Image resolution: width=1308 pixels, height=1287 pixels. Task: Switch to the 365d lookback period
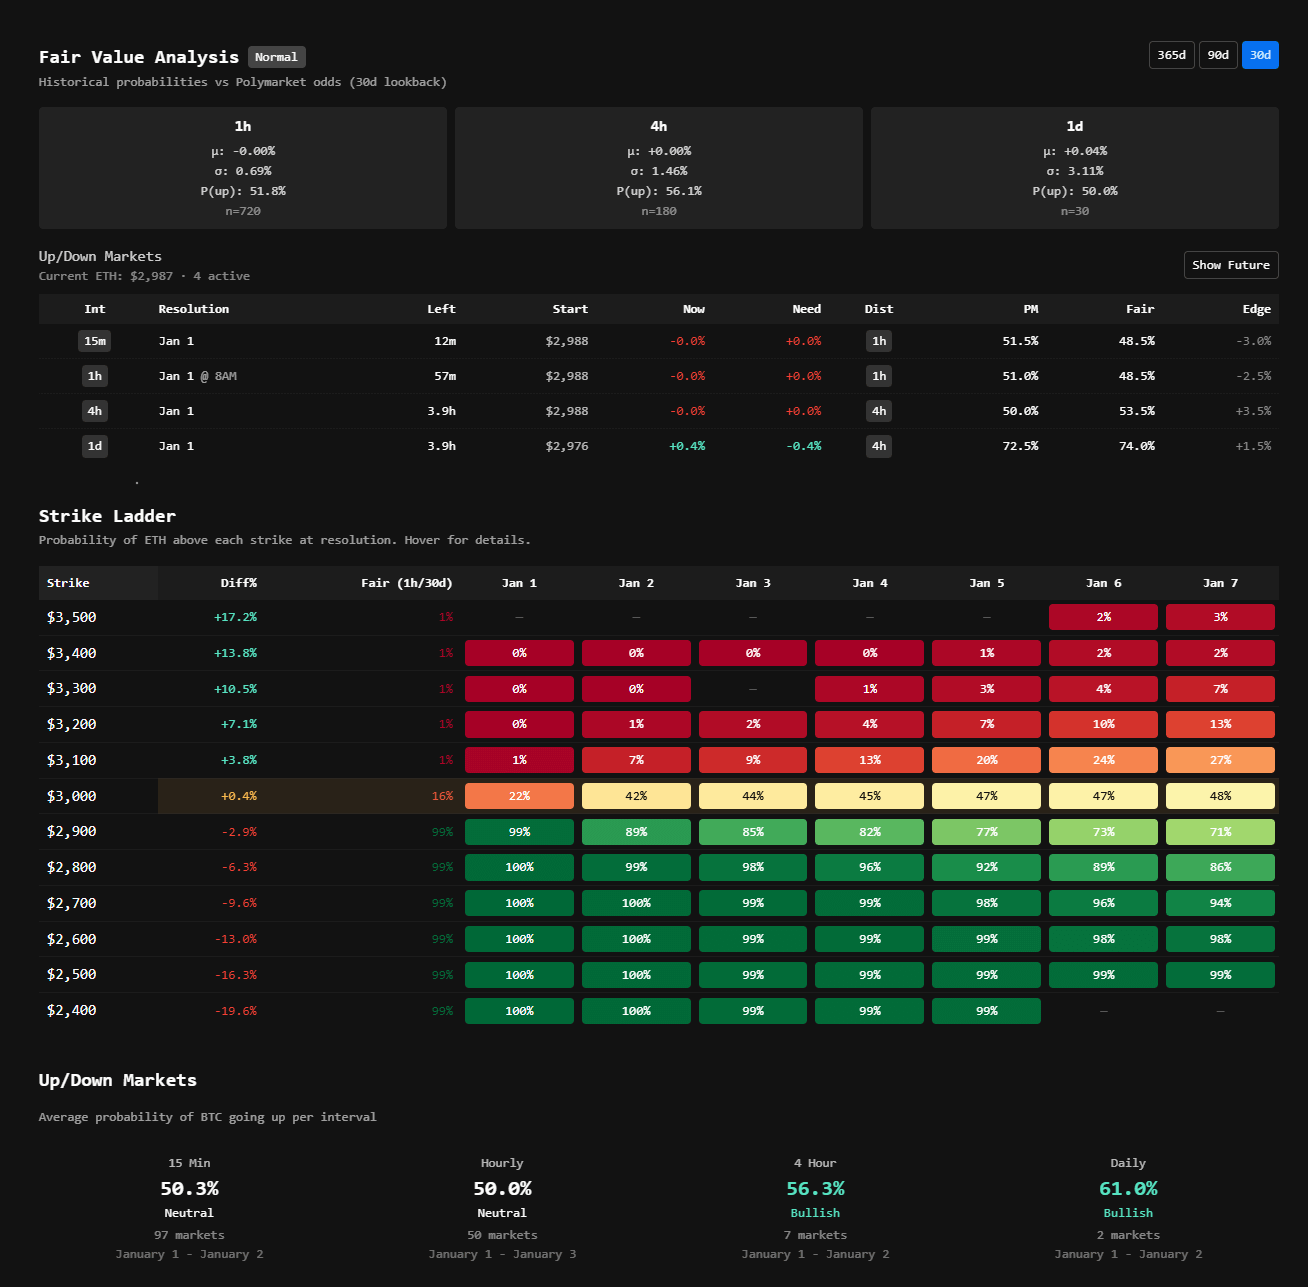1171,55
